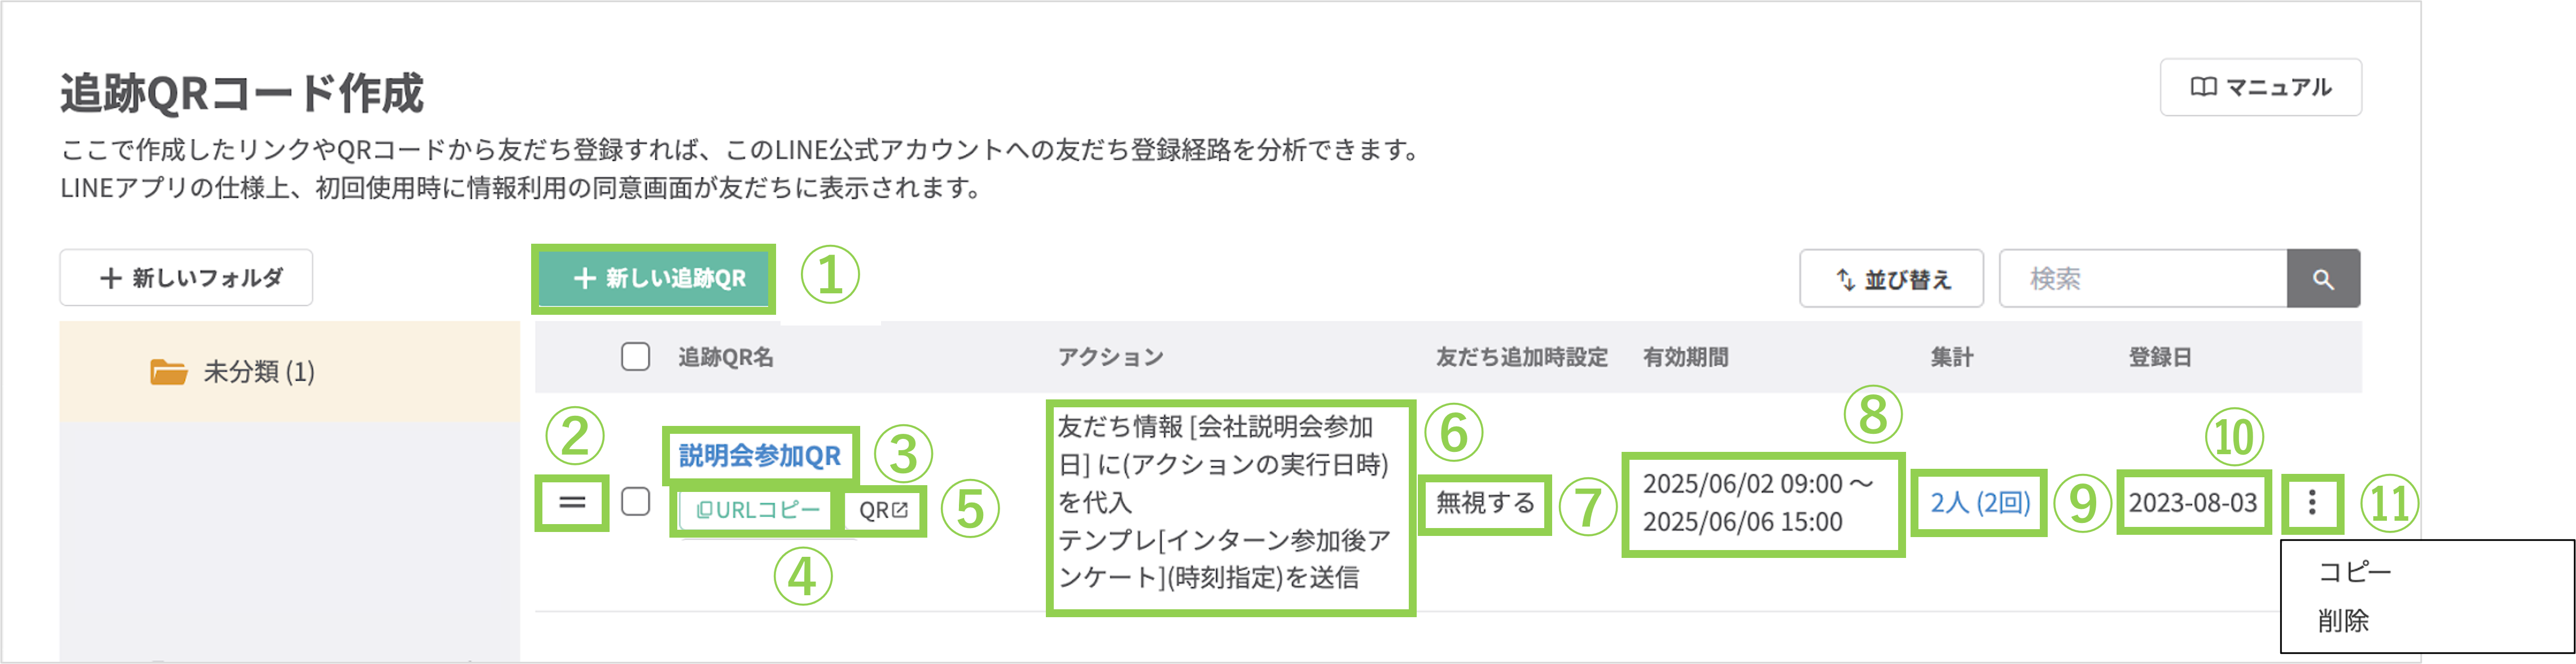Open the 未分類 folder
2576x664 pixels.
tap(257, 372)
